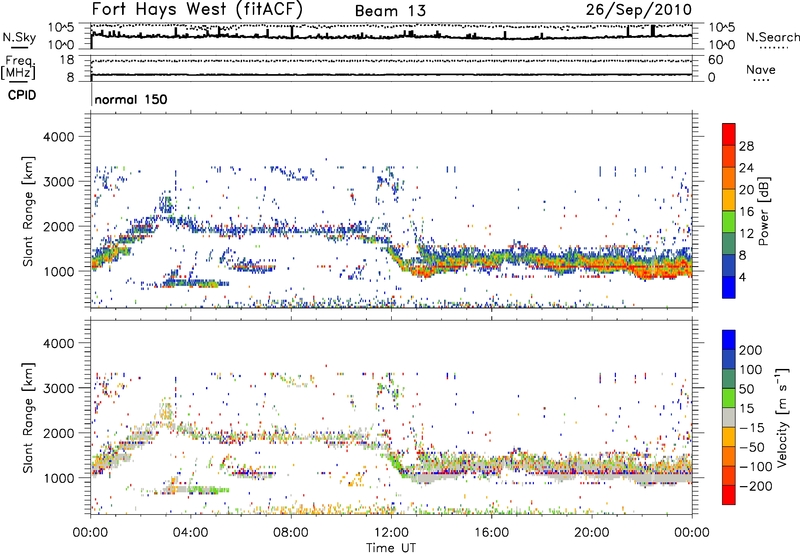Click power scale value '28'

pyautogui.click(x=746, y=146)
